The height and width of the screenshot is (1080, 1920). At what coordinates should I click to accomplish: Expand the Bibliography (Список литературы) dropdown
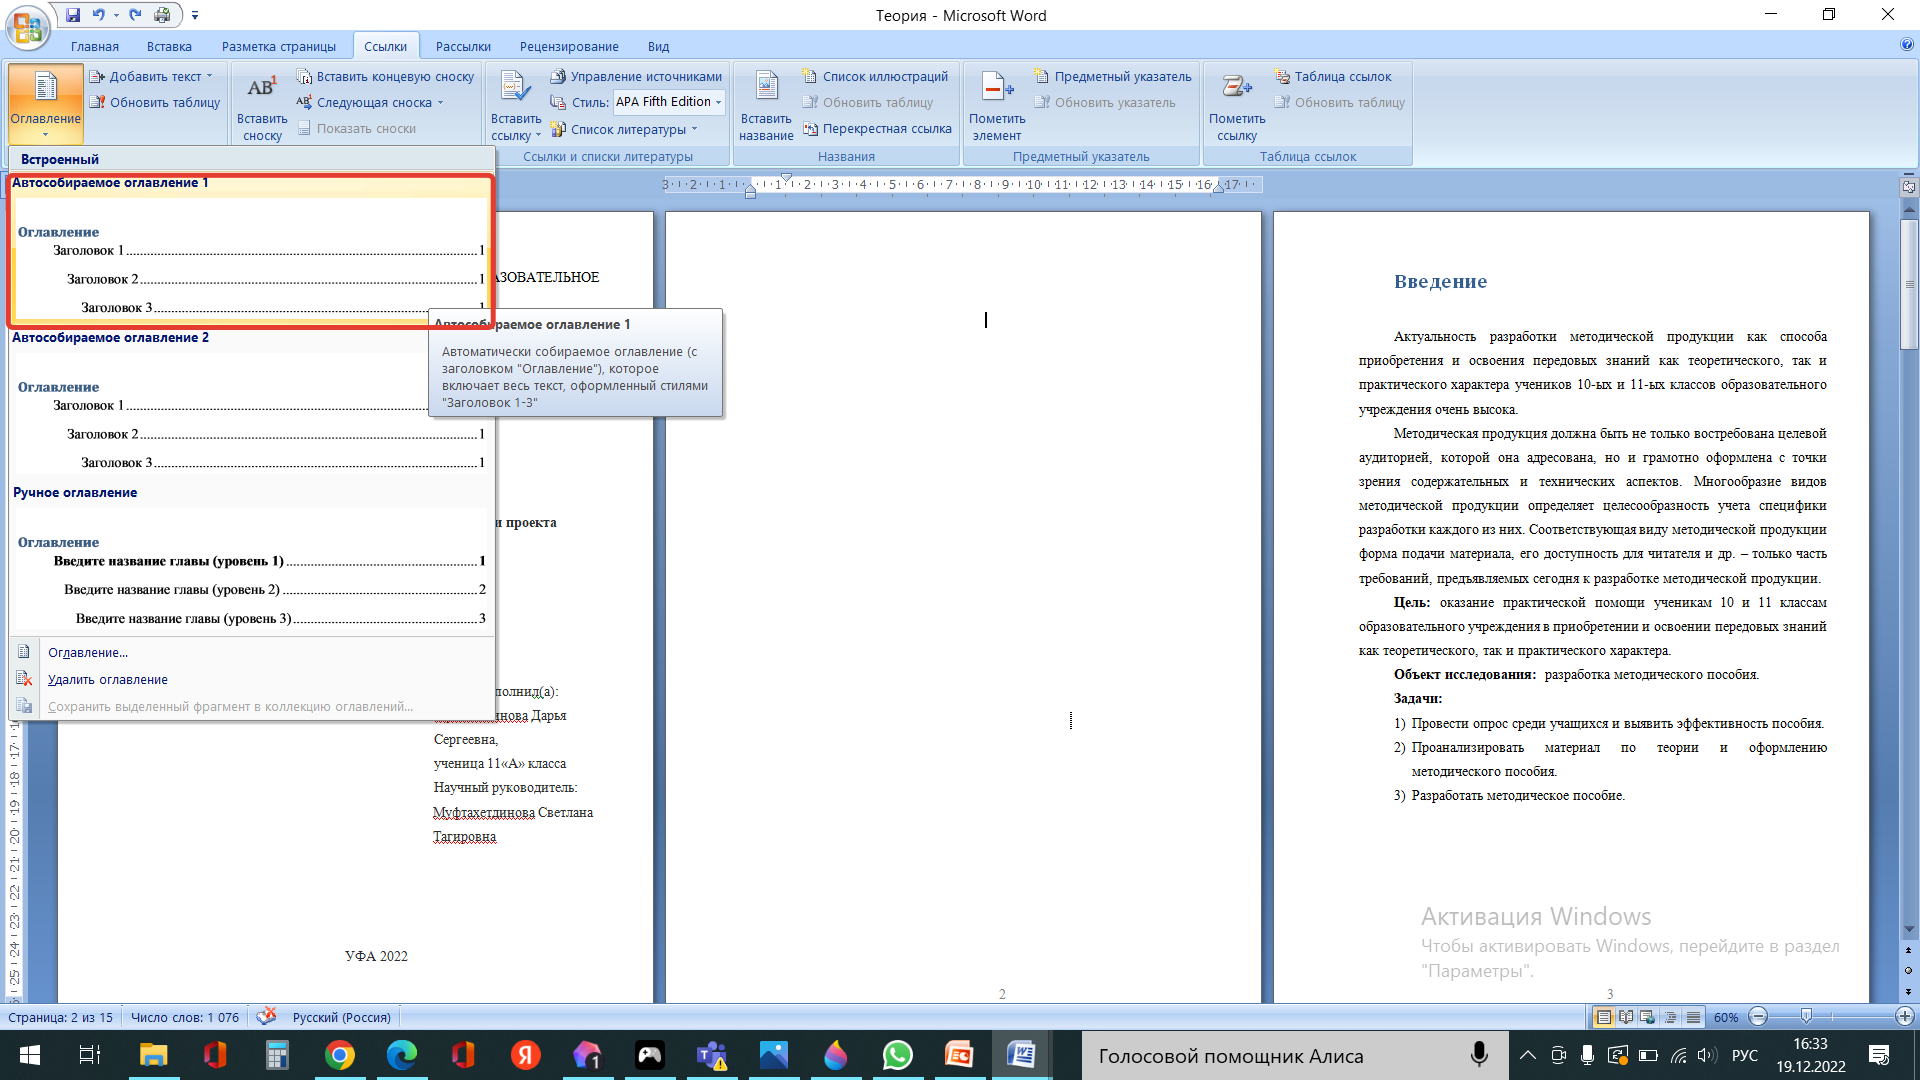pyautogui.click(x=694, y=129)
